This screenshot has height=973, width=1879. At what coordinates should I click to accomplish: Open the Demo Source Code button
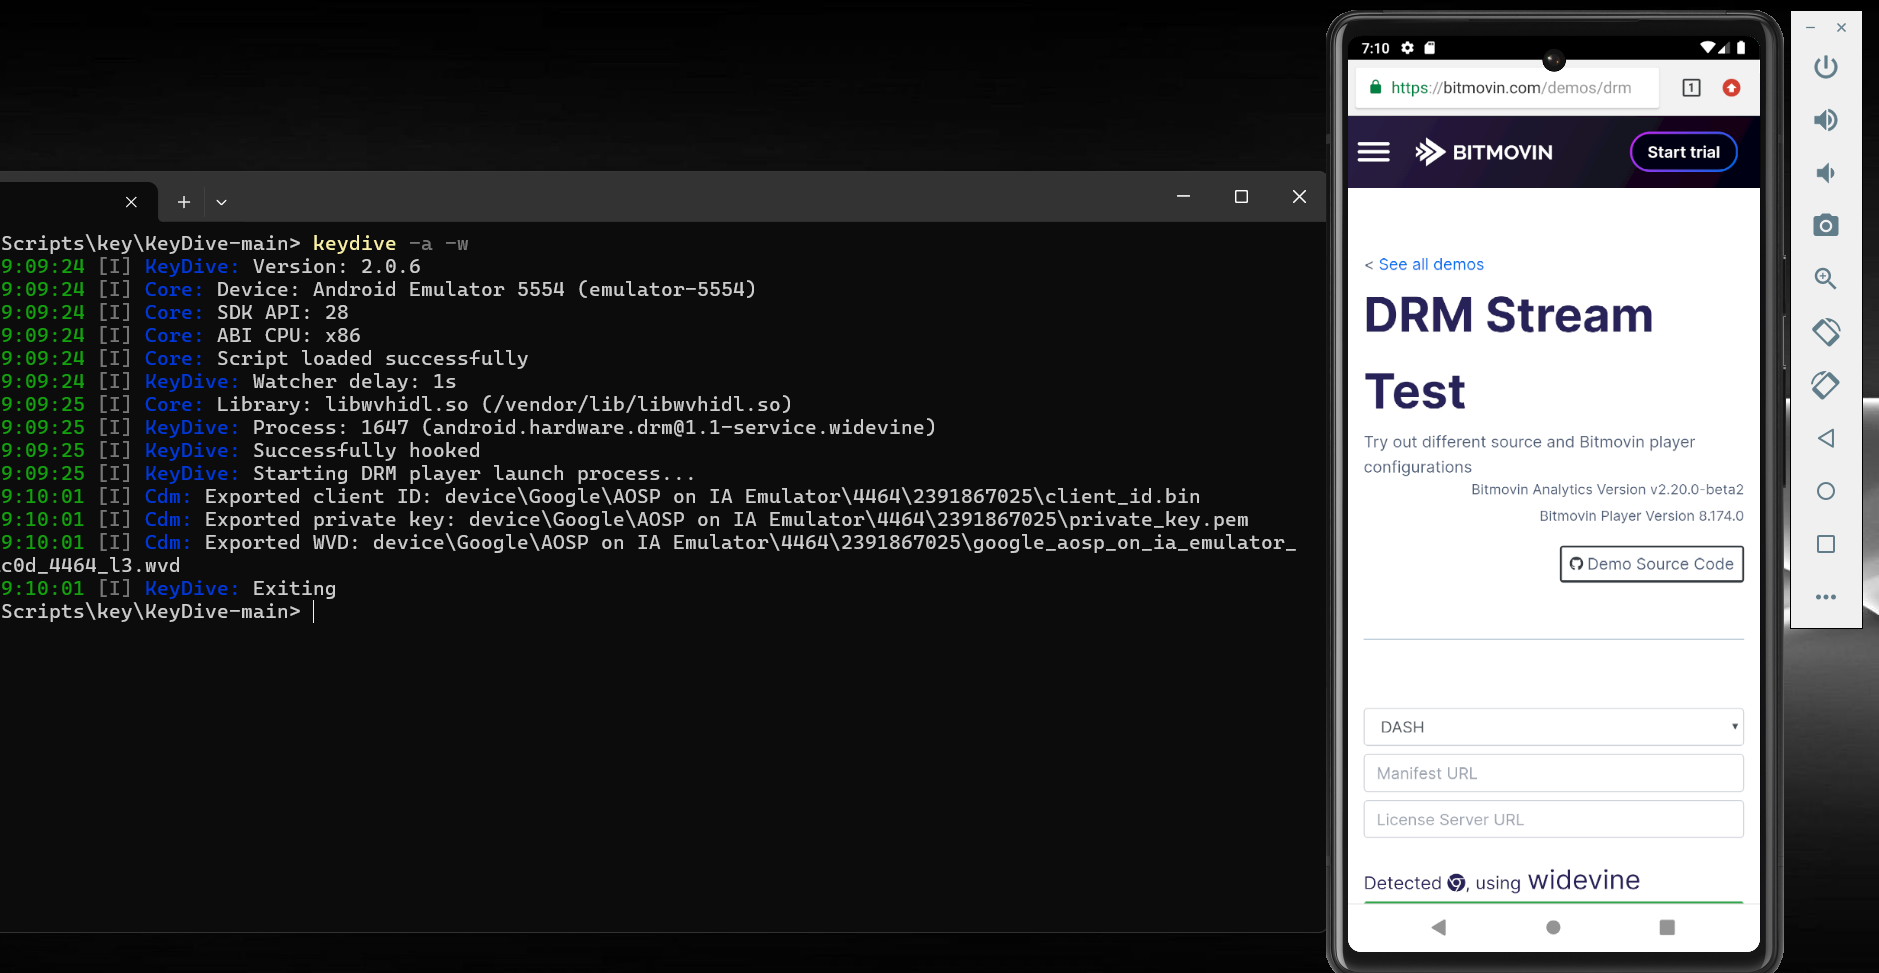click(x=1652, y=564)
